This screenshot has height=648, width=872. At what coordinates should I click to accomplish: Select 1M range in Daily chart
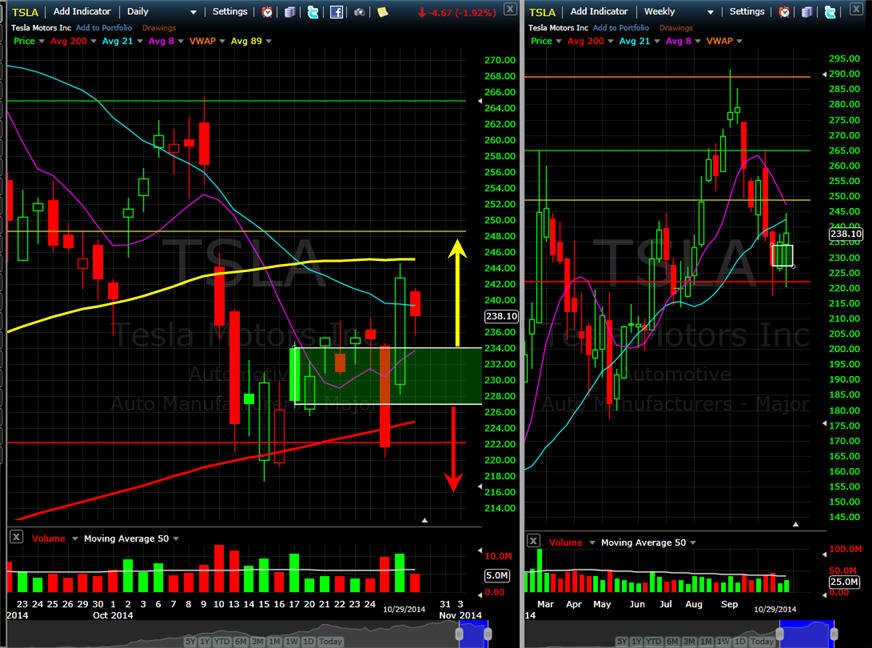pyautogui.click(x=275, y=641)
